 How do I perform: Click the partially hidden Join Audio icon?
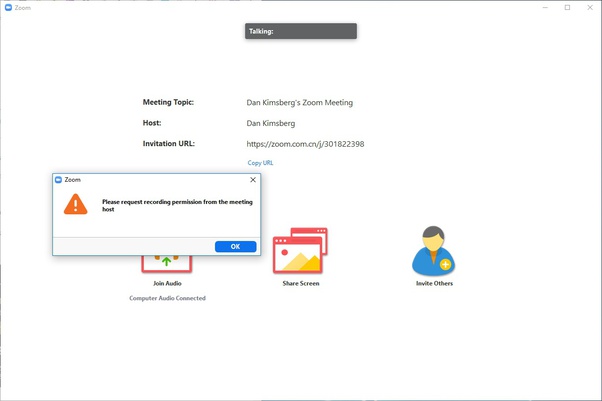point(167,264)
